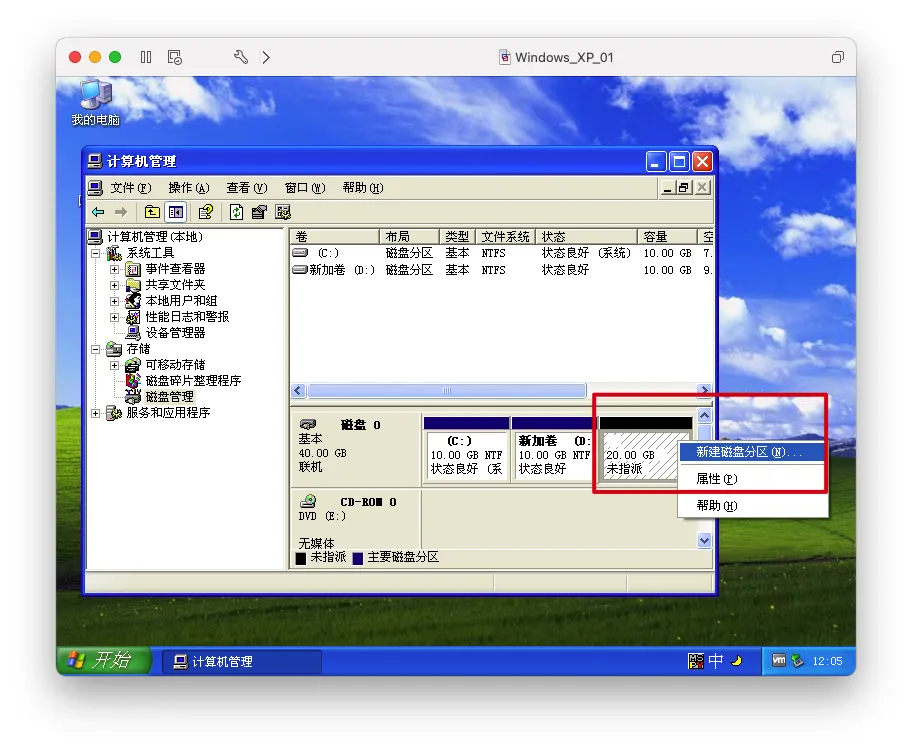Expand the 可移动存储 node

pyautogui.click(x=115, y=365)
